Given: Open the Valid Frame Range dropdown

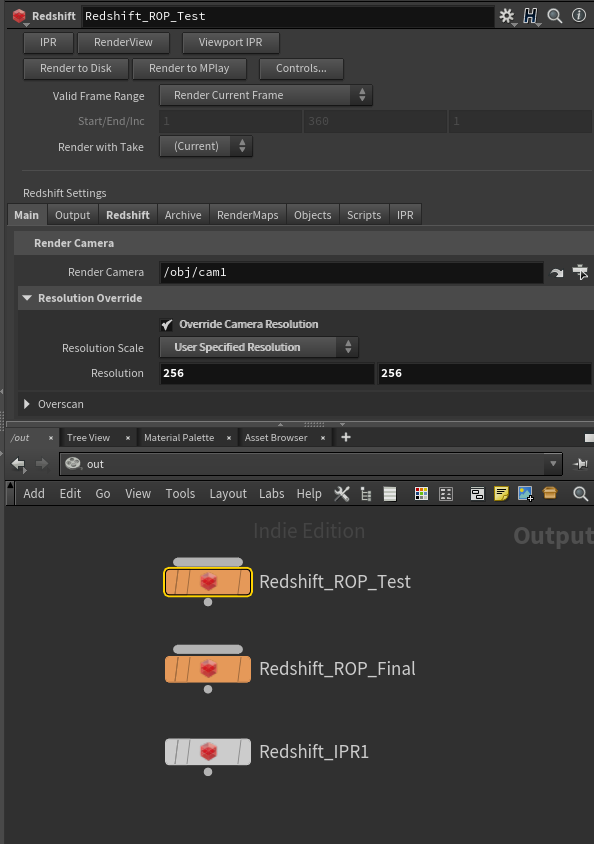Looking at the screenshot, I should (x=266, y=95).
